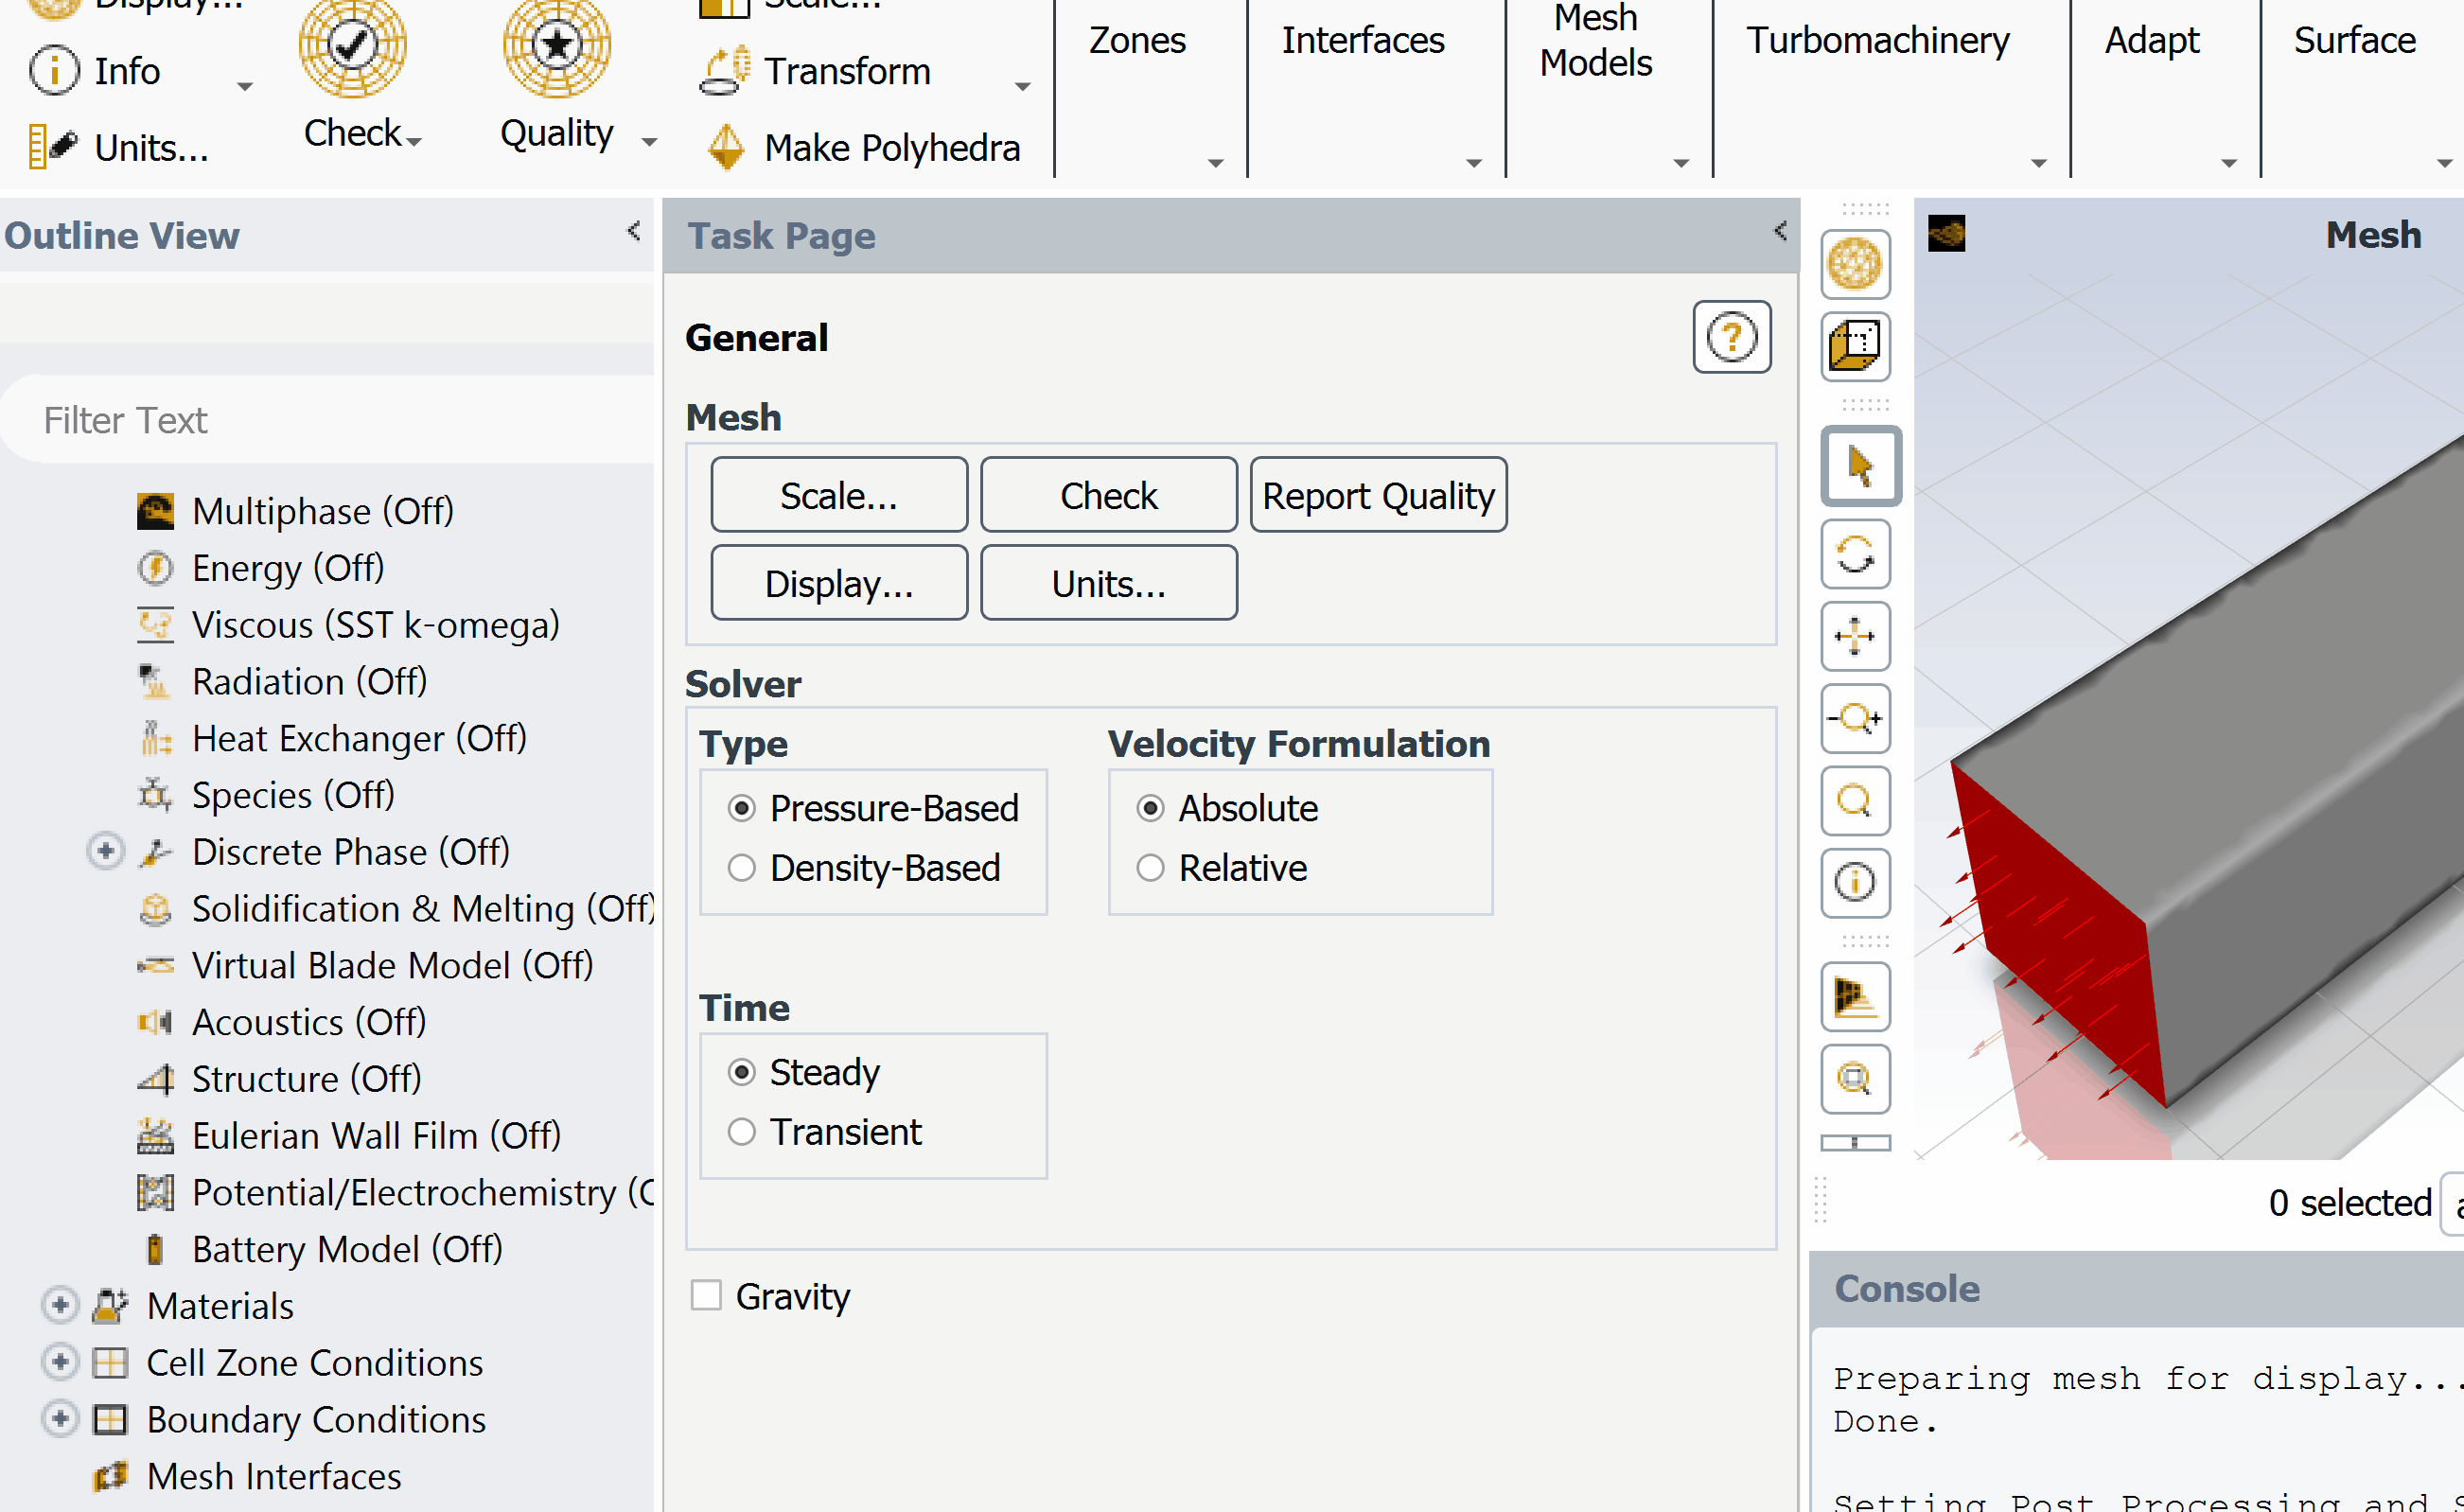Select Mesh Interfaces in the outline

[273, 1476]
